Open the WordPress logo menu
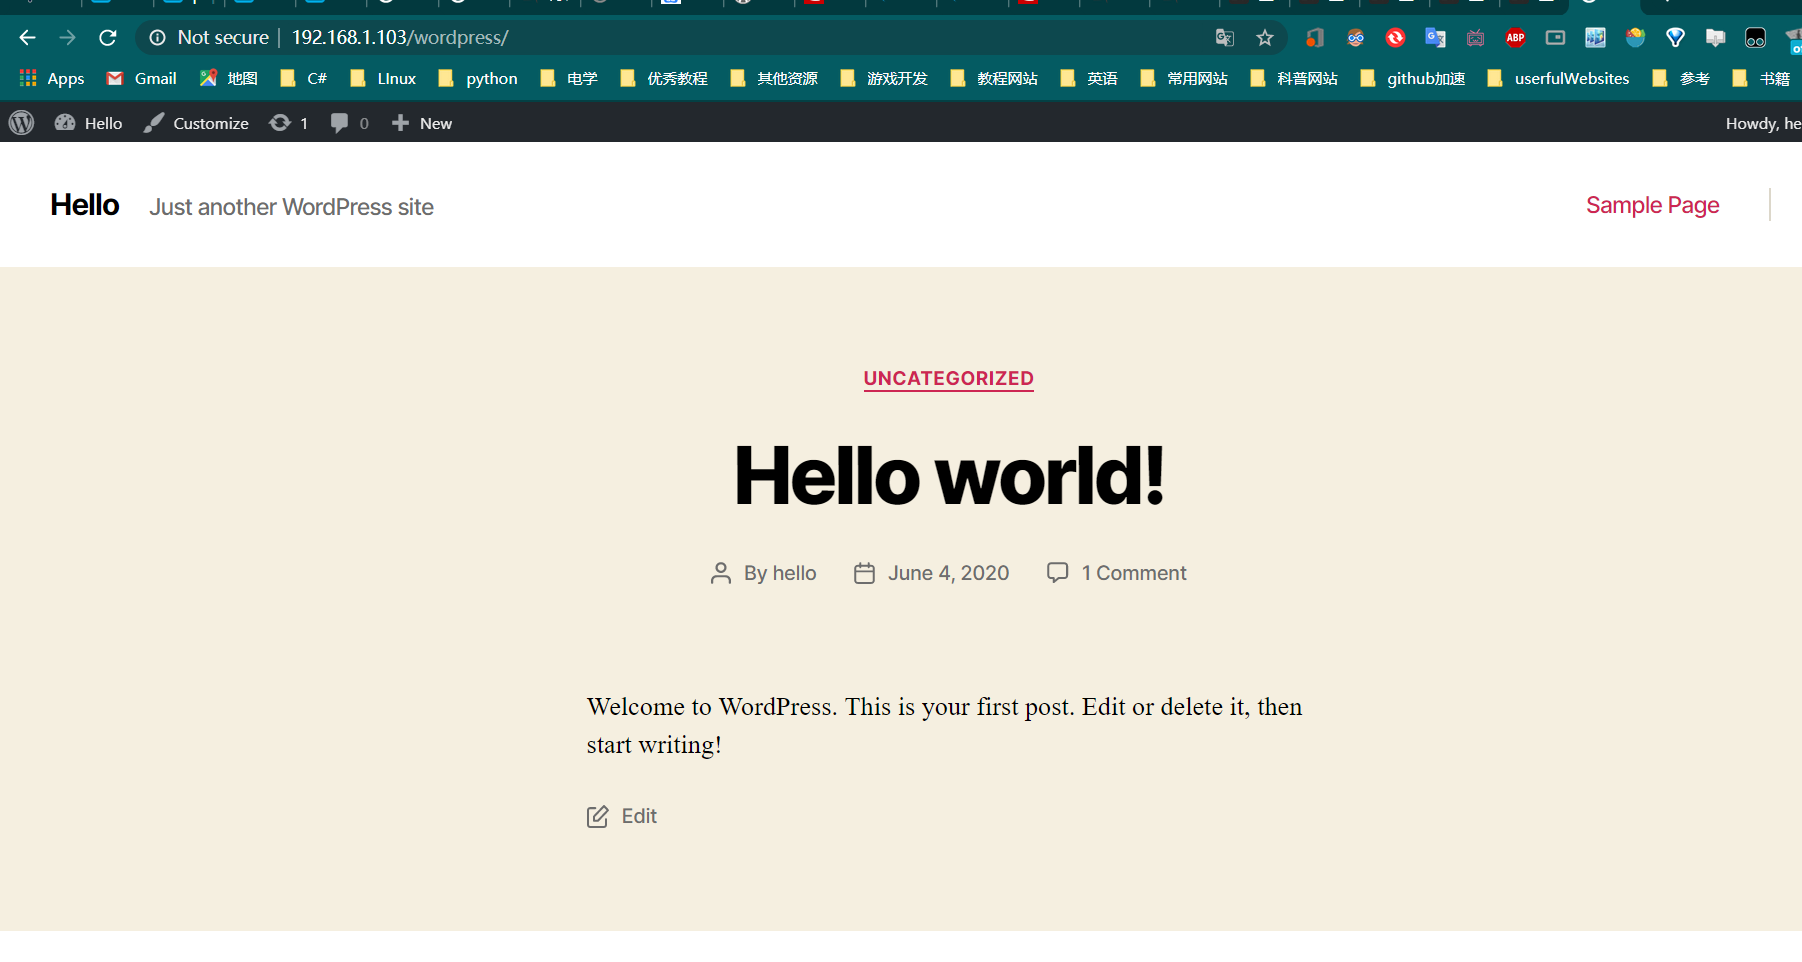Screen dimensions: 1802x962 point(21,123)
